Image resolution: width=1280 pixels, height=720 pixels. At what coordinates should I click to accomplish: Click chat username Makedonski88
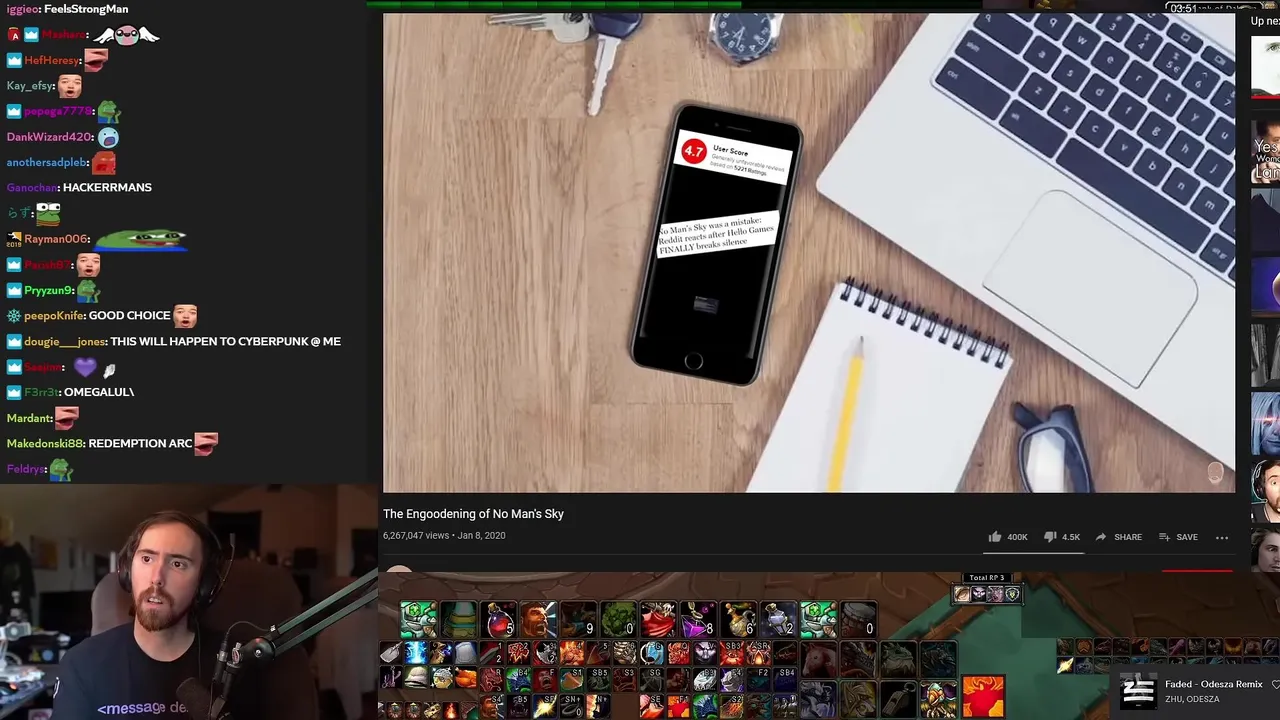45,444
